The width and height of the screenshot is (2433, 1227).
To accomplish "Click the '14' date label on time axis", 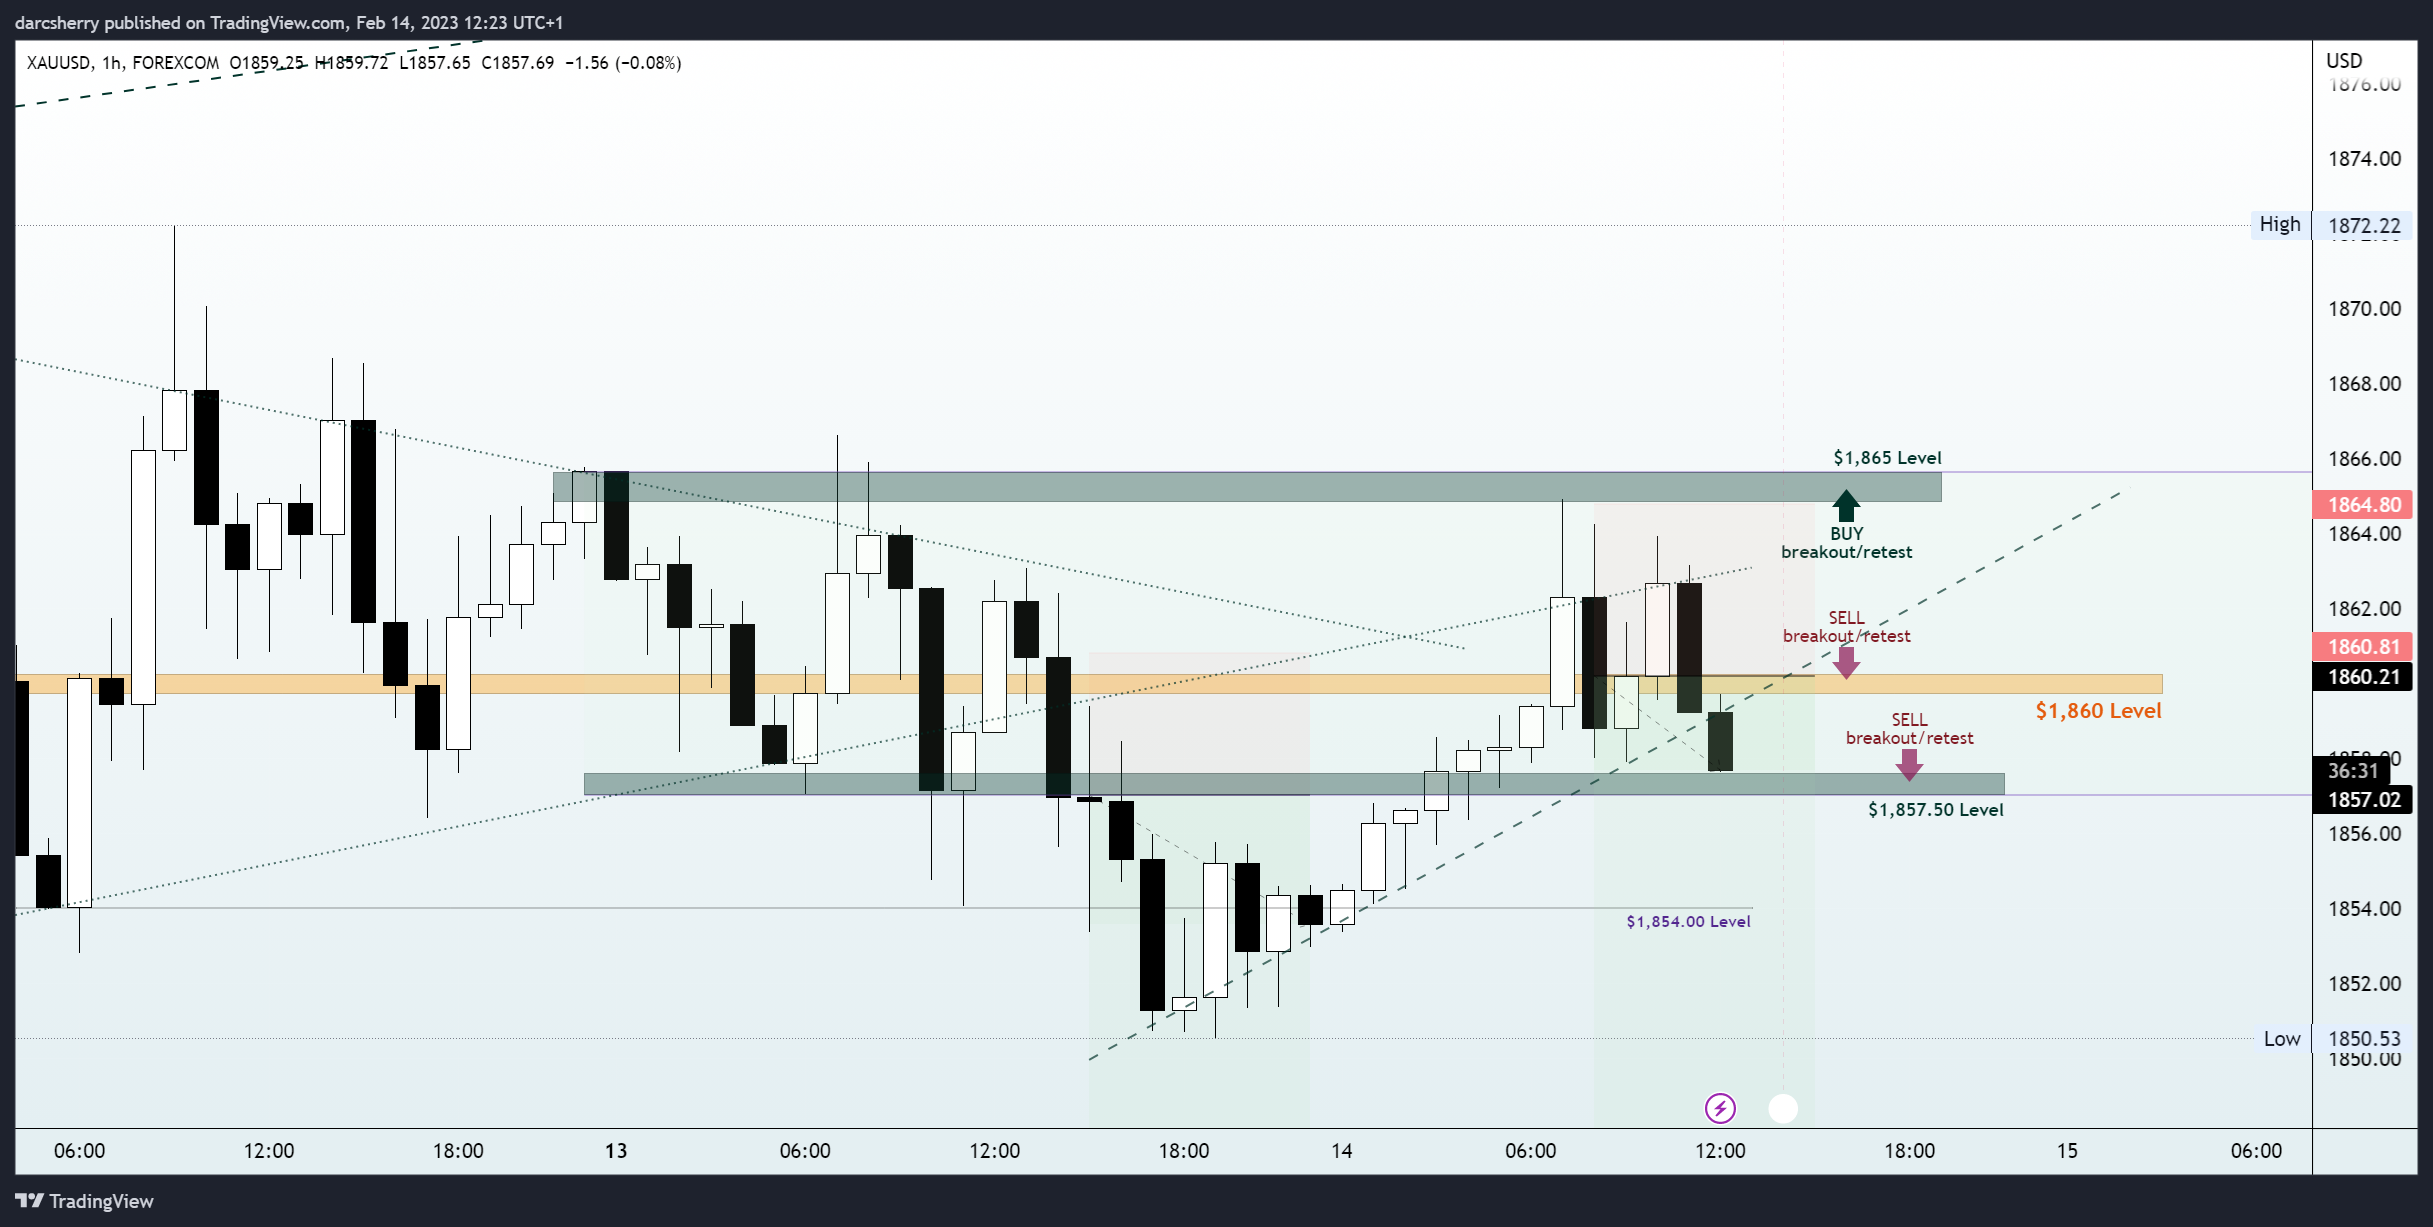I will point(1341,1151).
